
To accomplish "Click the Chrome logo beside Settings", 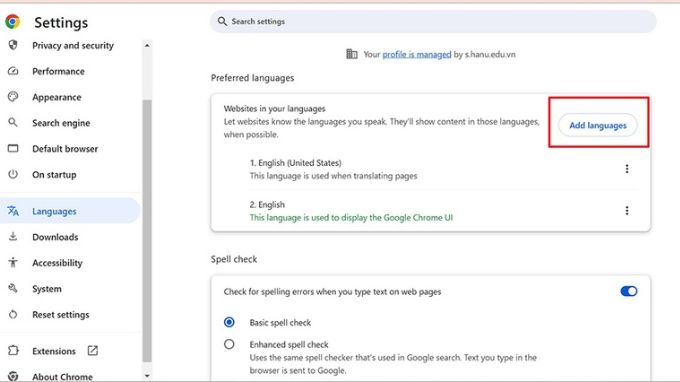I will pyautogui.click(x=13, y=21).
